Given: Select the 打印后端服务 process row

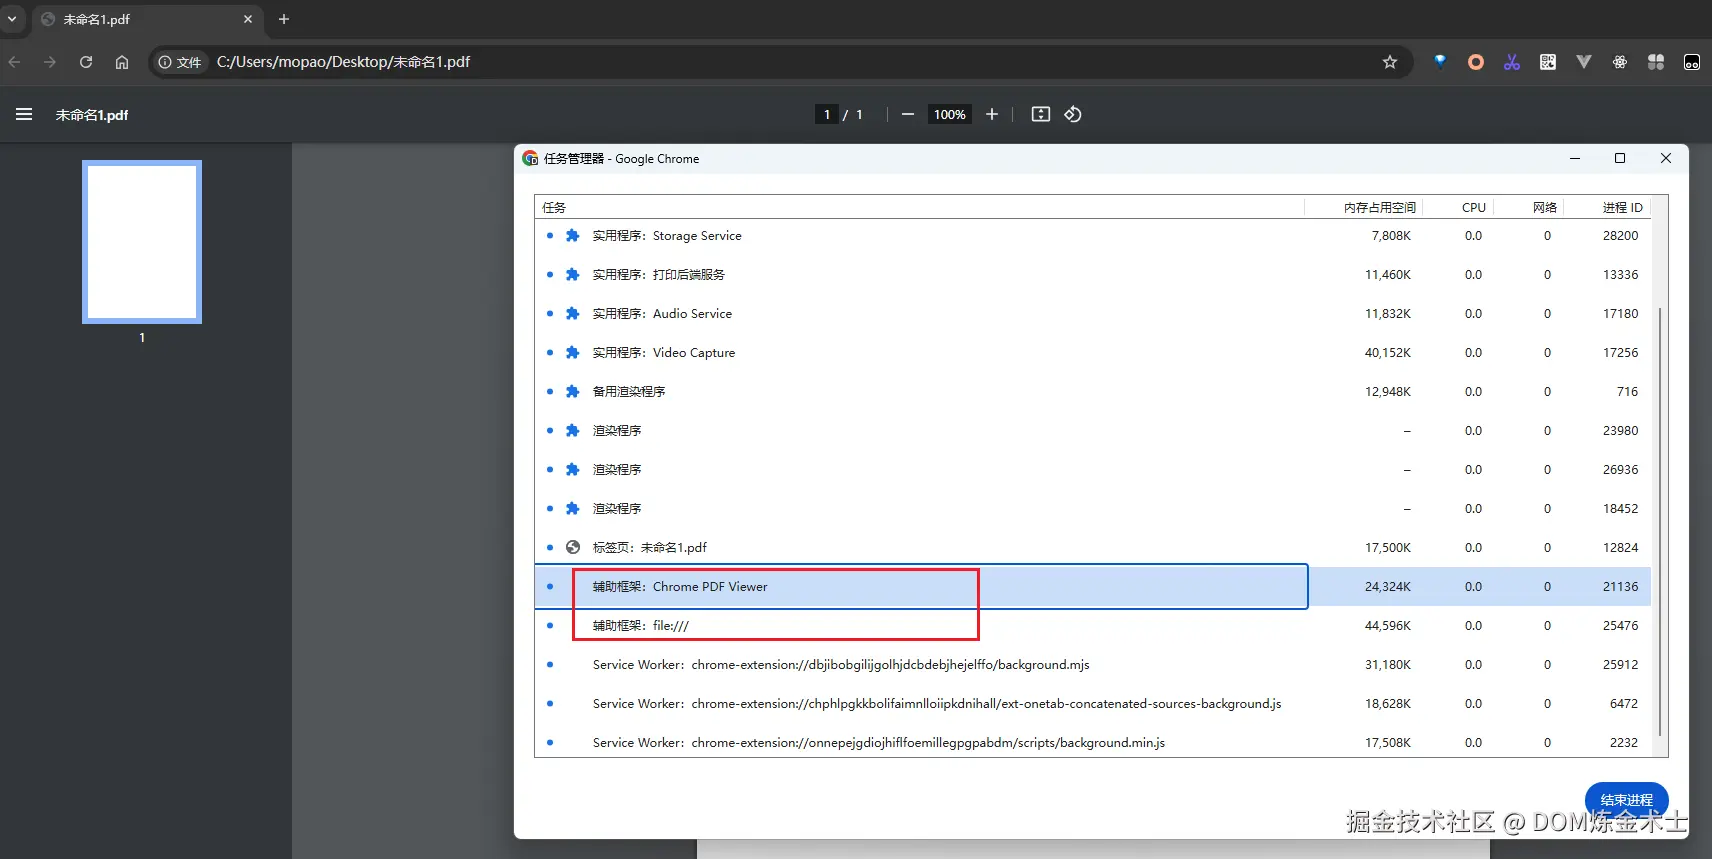Looking at the screenshot, I should pyautogui.click(x=1093, y=275).
